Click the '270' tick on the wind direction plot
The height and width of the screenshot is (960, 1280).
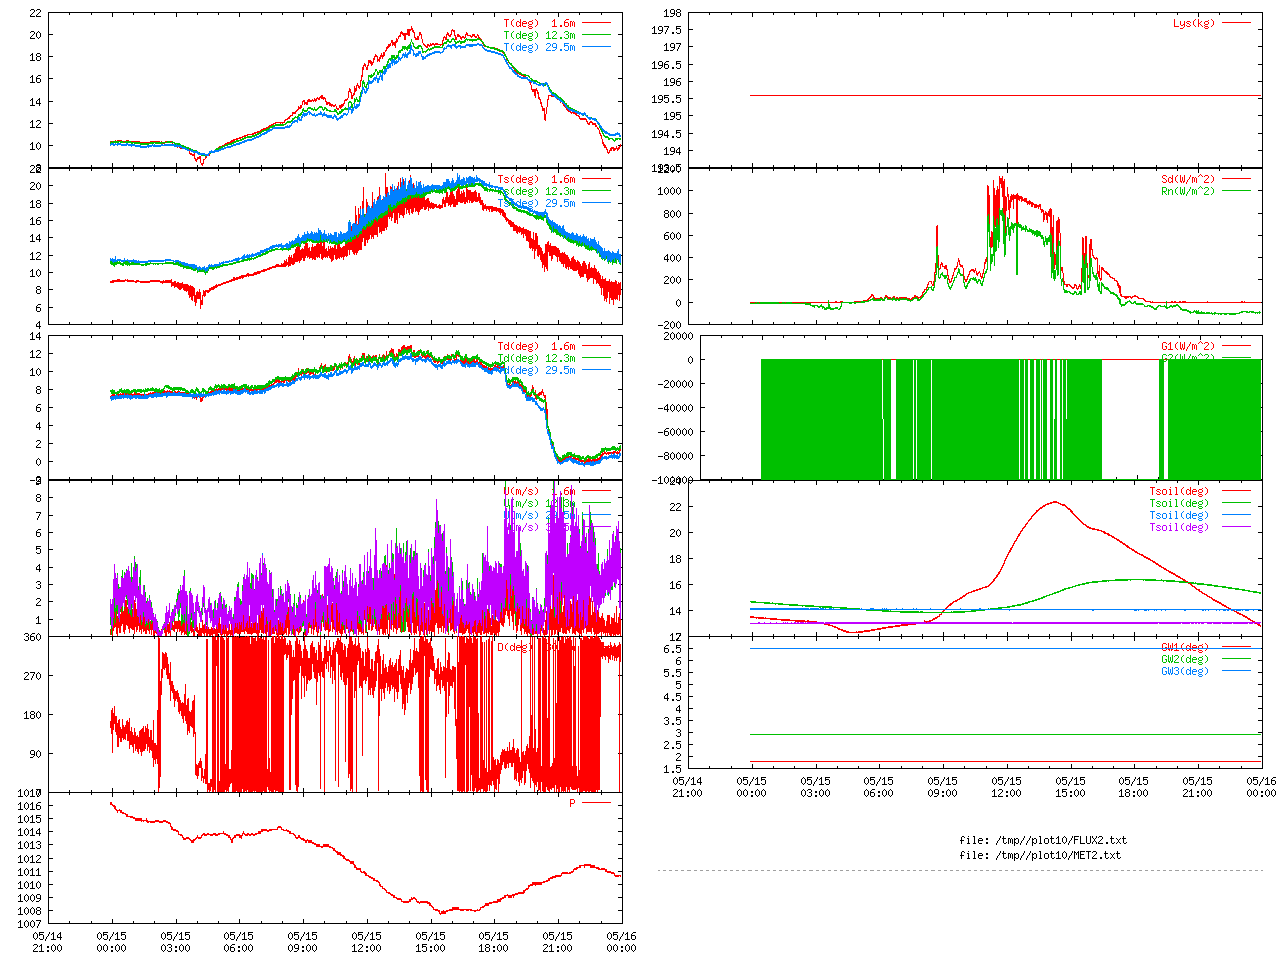(x=32, y=676)
